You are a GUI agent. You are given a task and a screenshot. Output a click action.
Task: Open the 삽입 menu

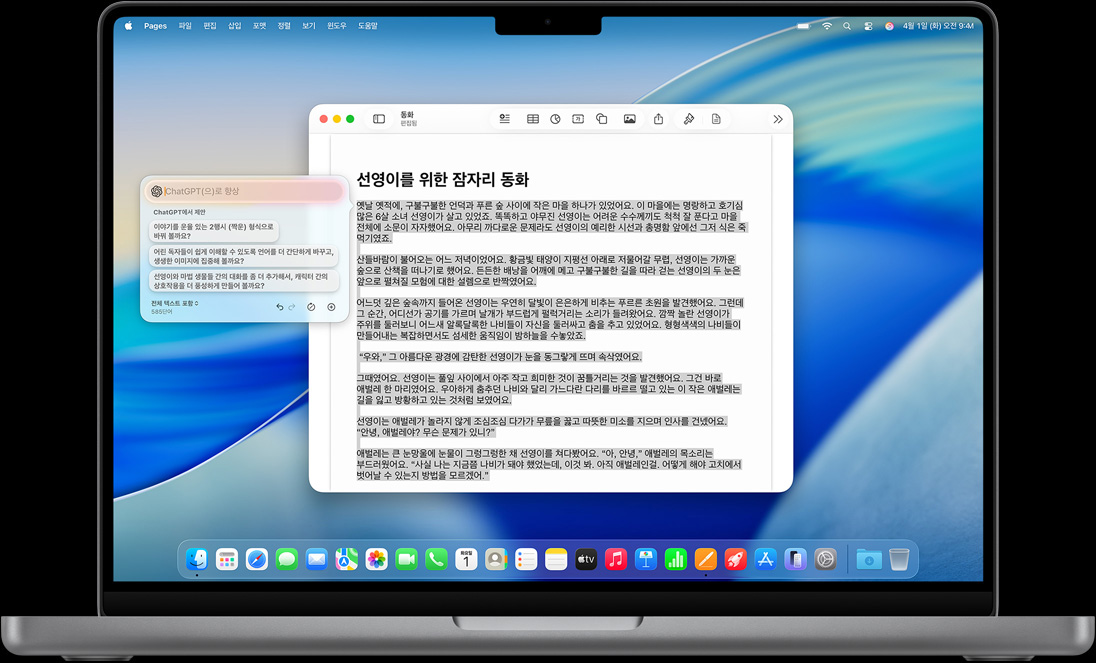pos(235,26)
